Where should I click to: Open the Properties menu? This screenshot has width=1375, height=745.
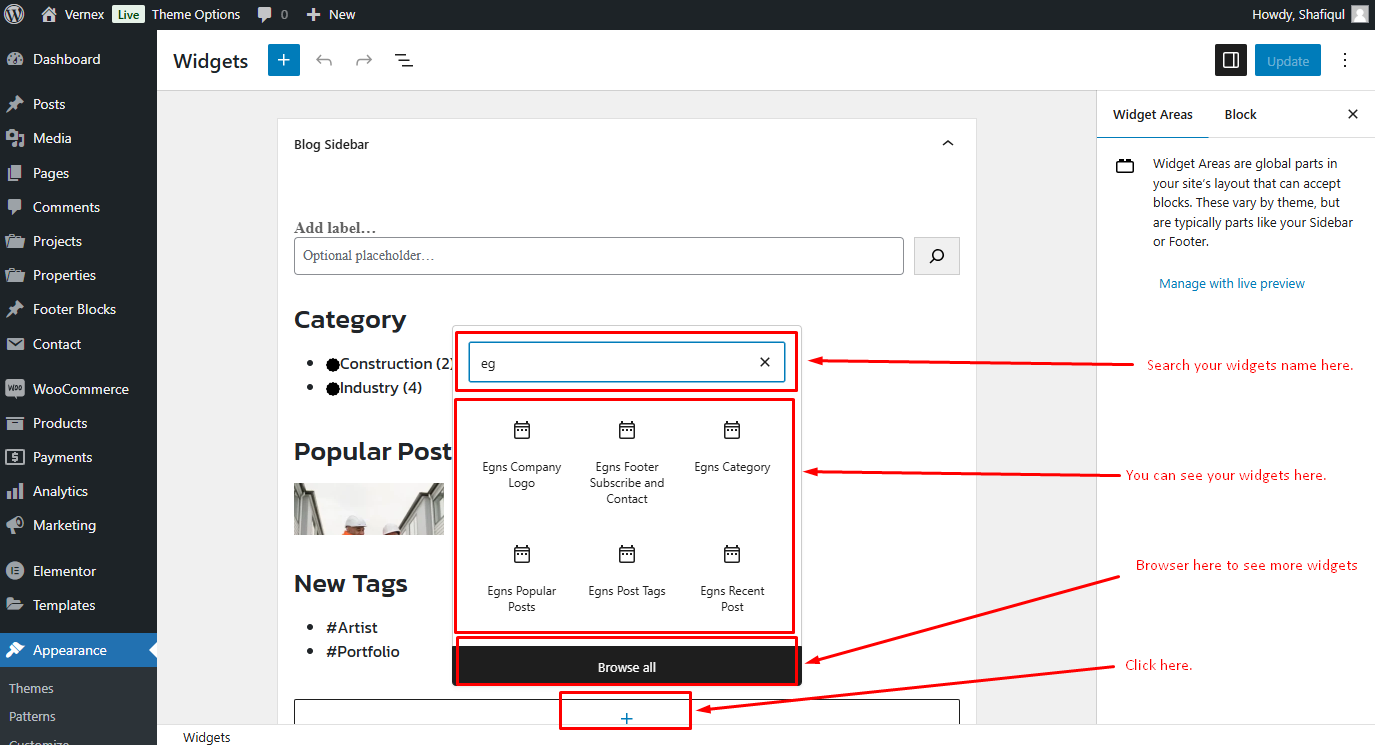pyautogui.click(x=64, y=275)
